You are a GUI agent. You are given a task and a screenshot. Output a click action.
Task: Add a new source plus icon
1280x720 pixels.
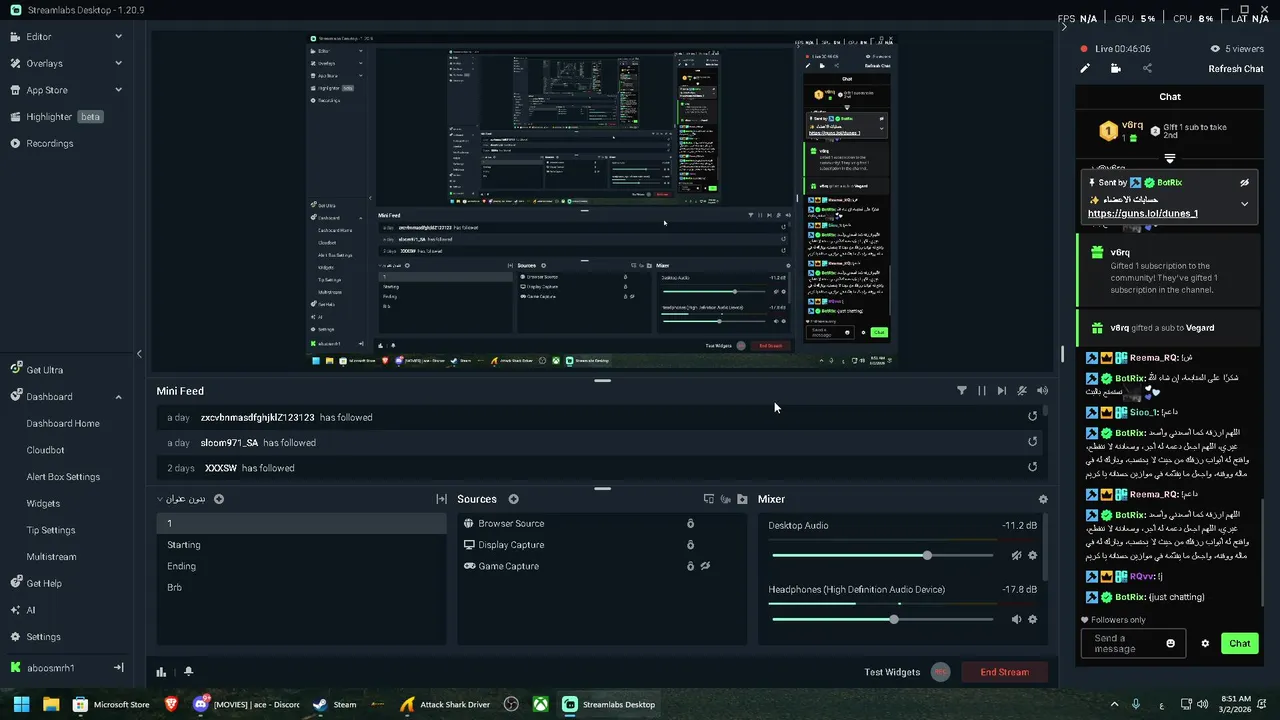(x=513, y=499)
